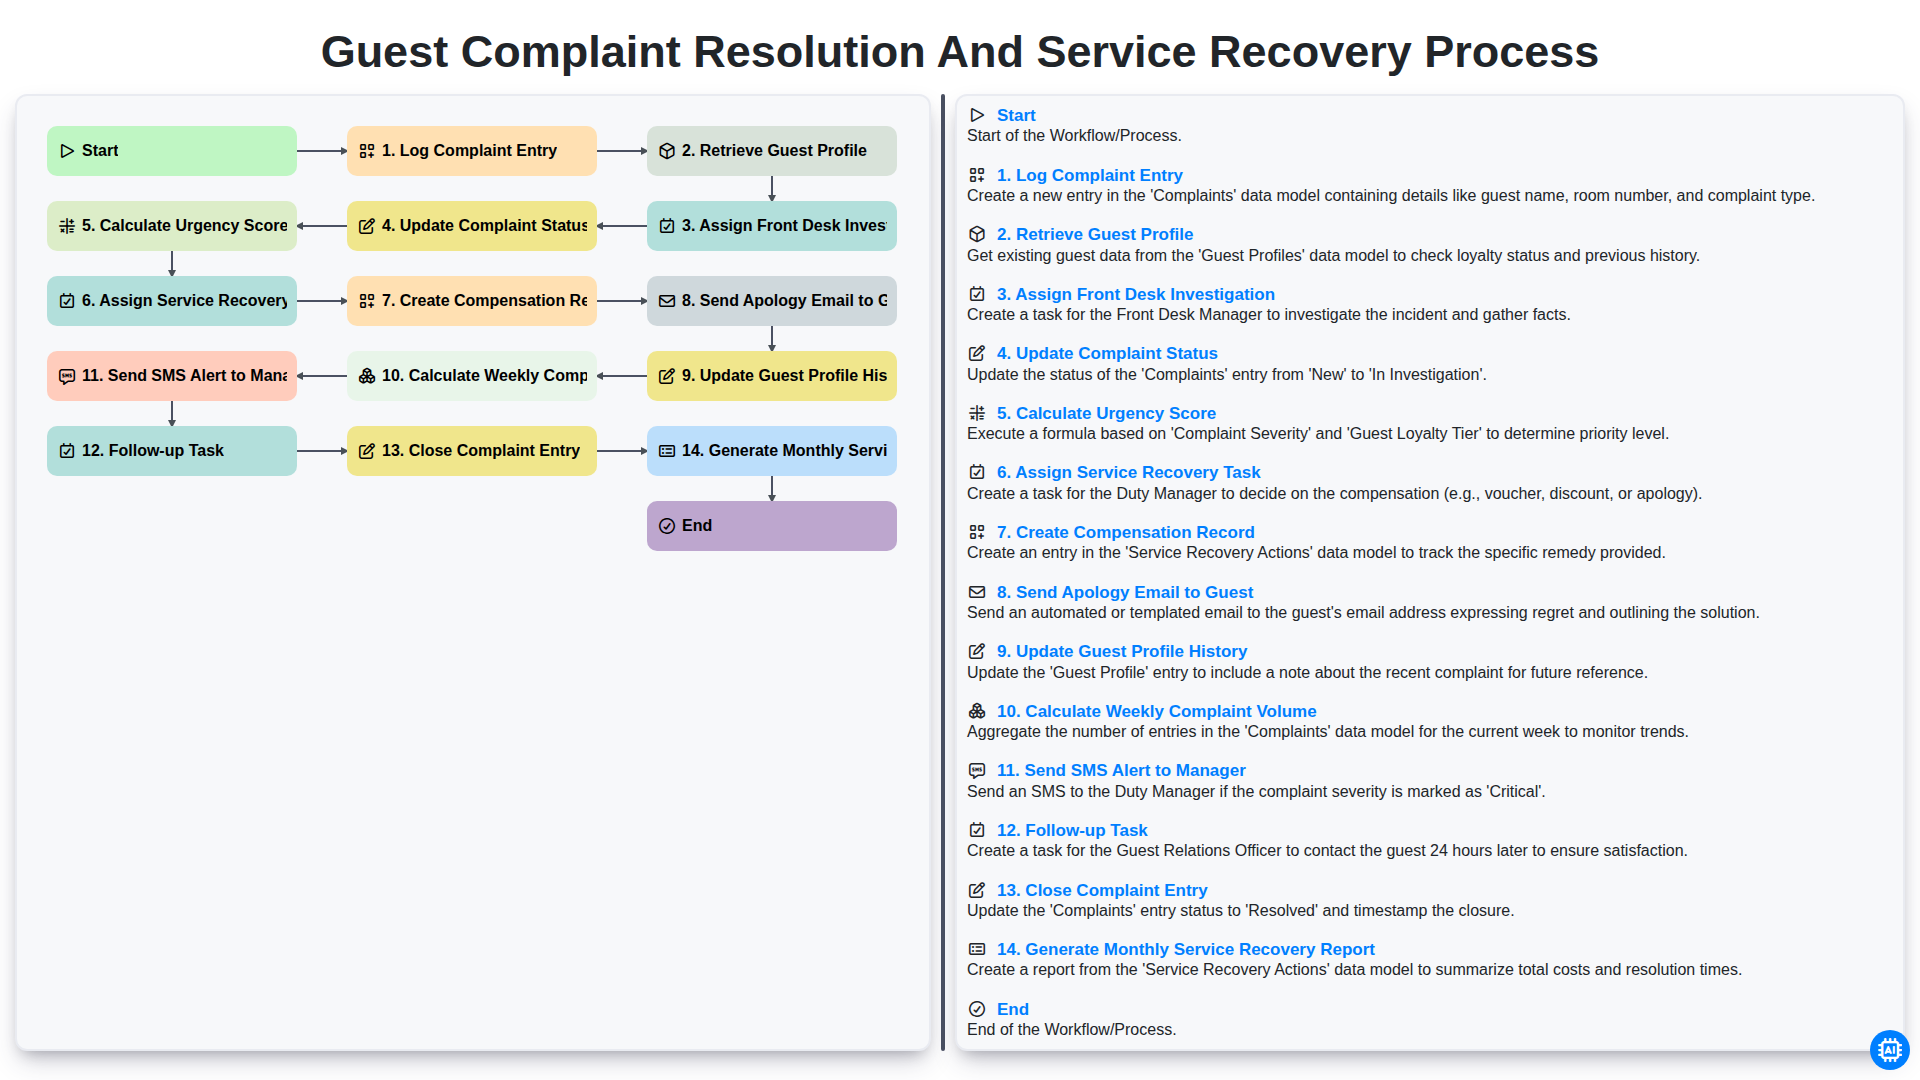Screen dimensions: 1920x1080
Task: Click the text 'End of the Workflow/Process.'
Action: coord(1071,1030)
